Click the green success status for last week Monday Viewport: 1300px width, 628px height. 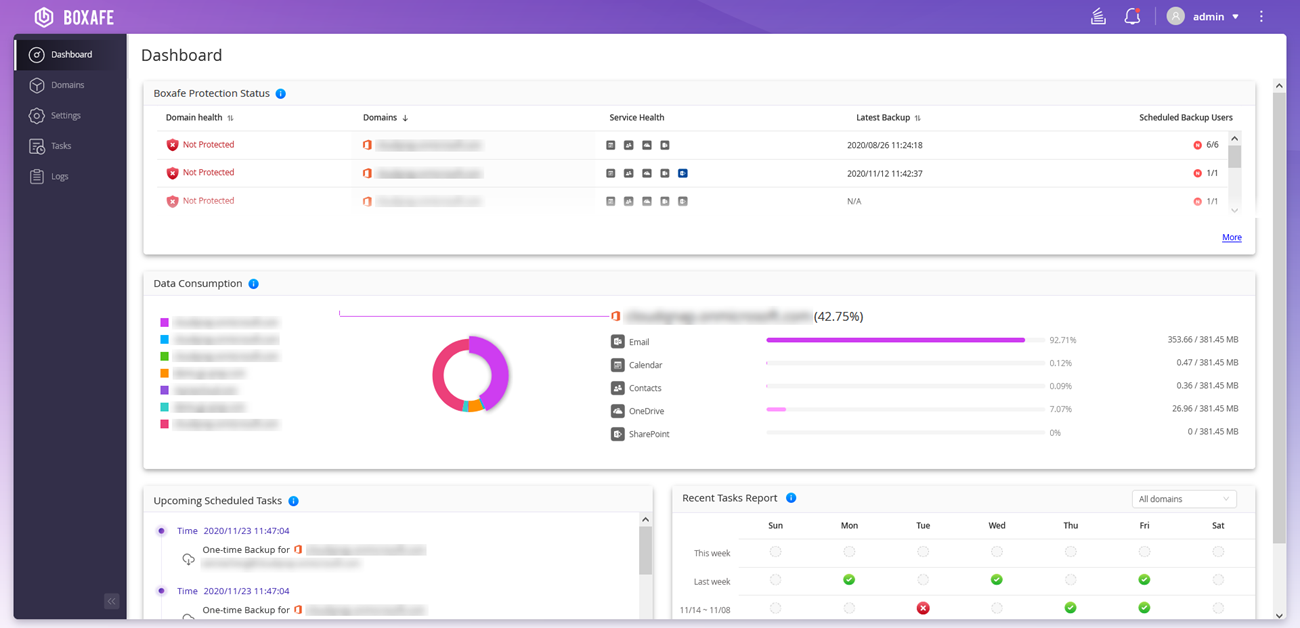click(849, 580)
